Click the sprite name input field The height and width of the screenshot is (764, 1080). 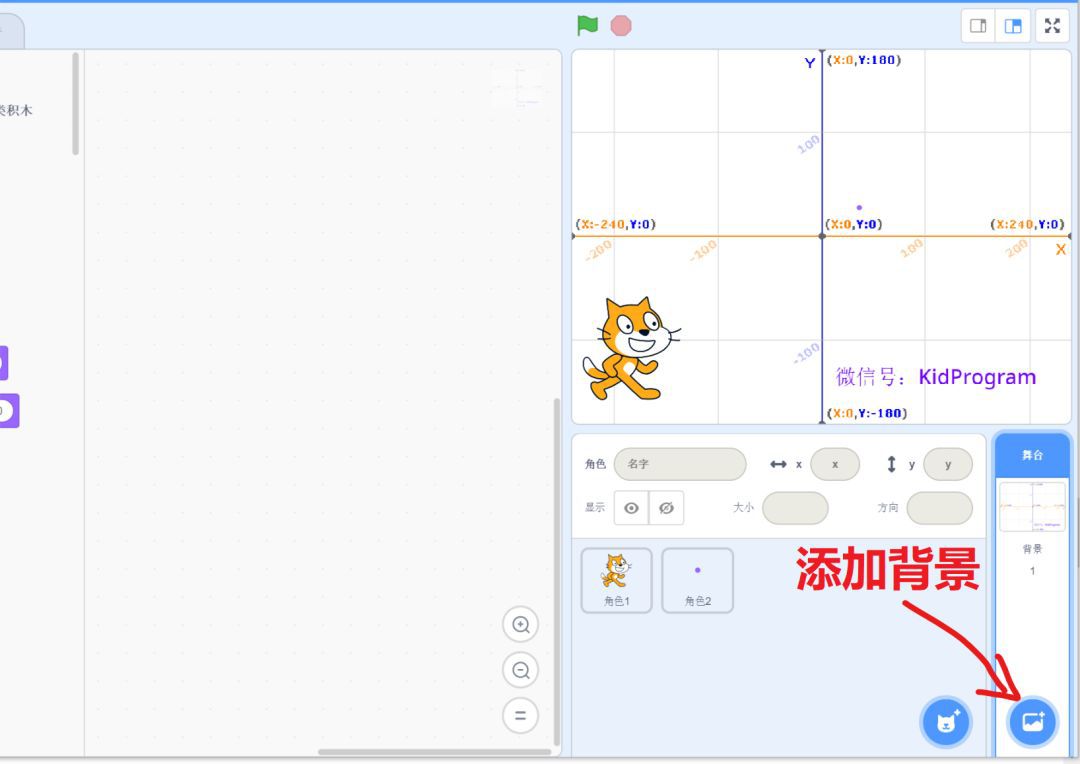680,464
